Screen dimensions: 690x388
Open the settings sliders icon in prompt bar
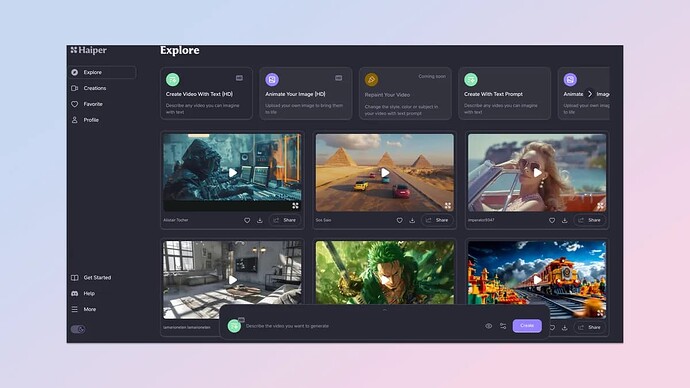point(503,326)
